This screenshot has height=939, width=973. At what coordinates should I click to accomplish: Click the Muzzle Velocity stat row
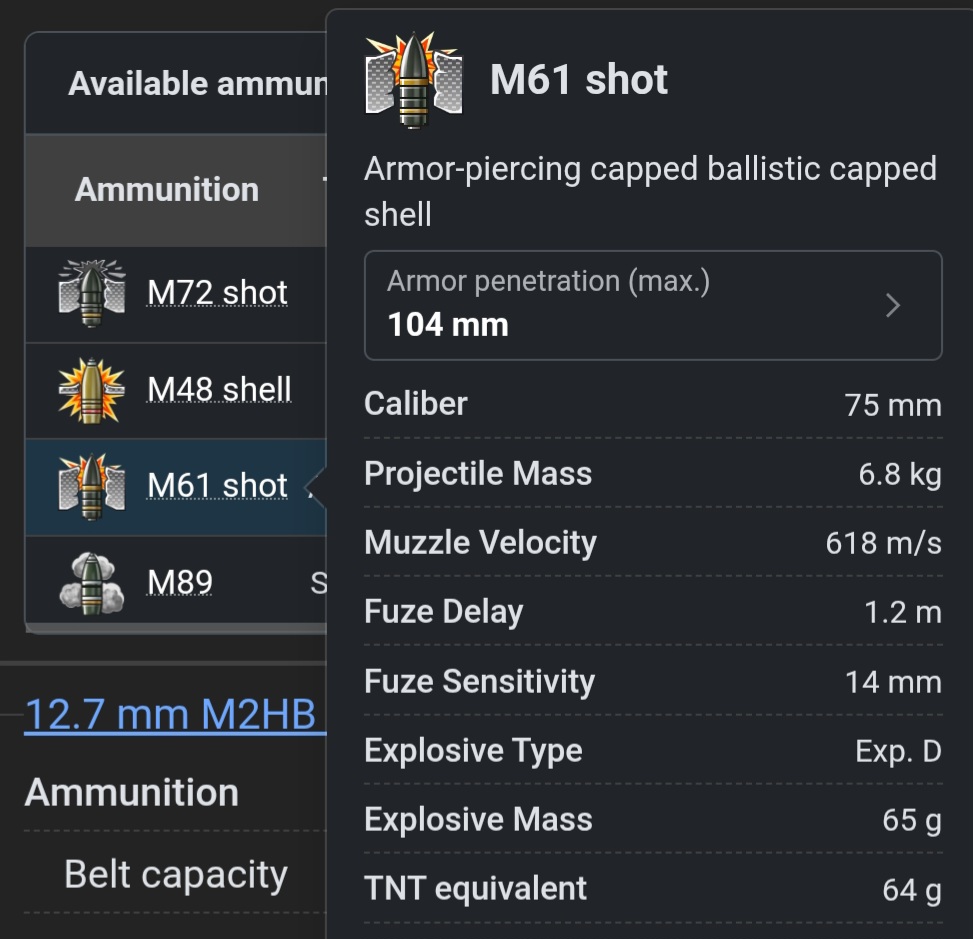tap(650, 541)
